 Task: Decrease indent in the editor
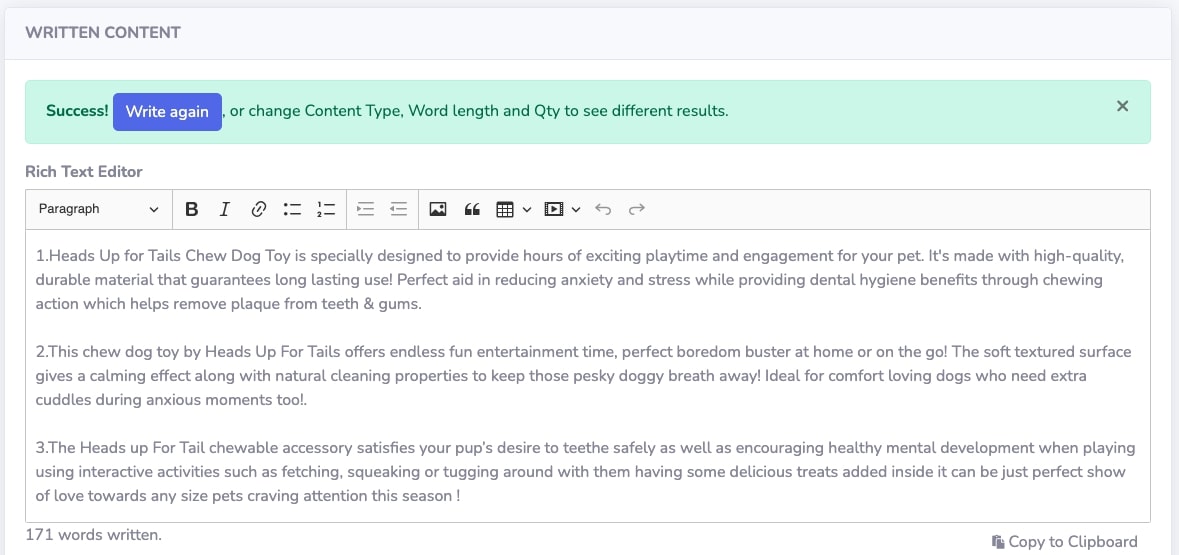coord(399,209)
